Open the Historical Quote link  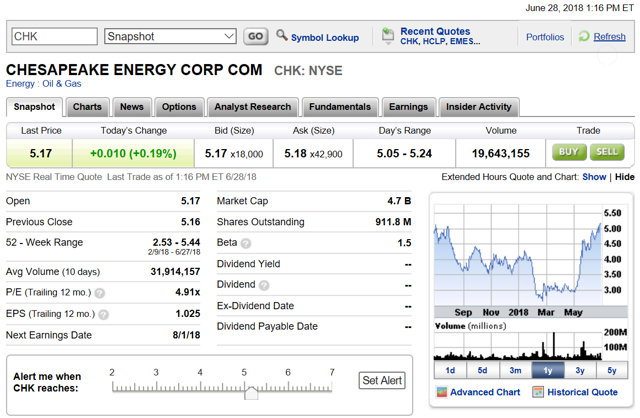pos(582,392)
